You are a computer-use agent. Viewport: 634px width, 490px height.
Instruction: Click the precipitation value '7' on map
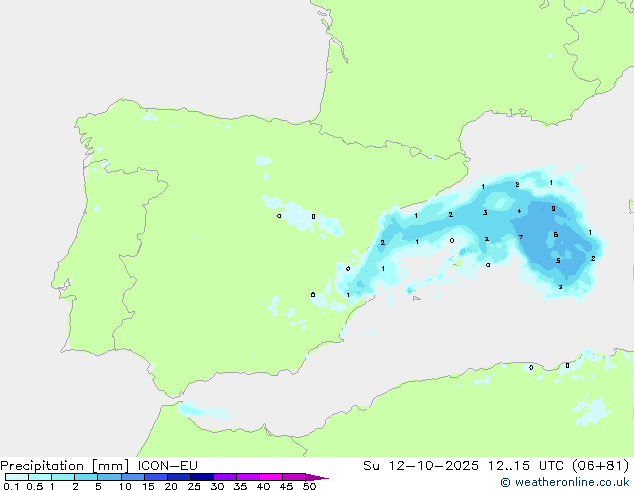pyautogui.click(x=521, y=237)
